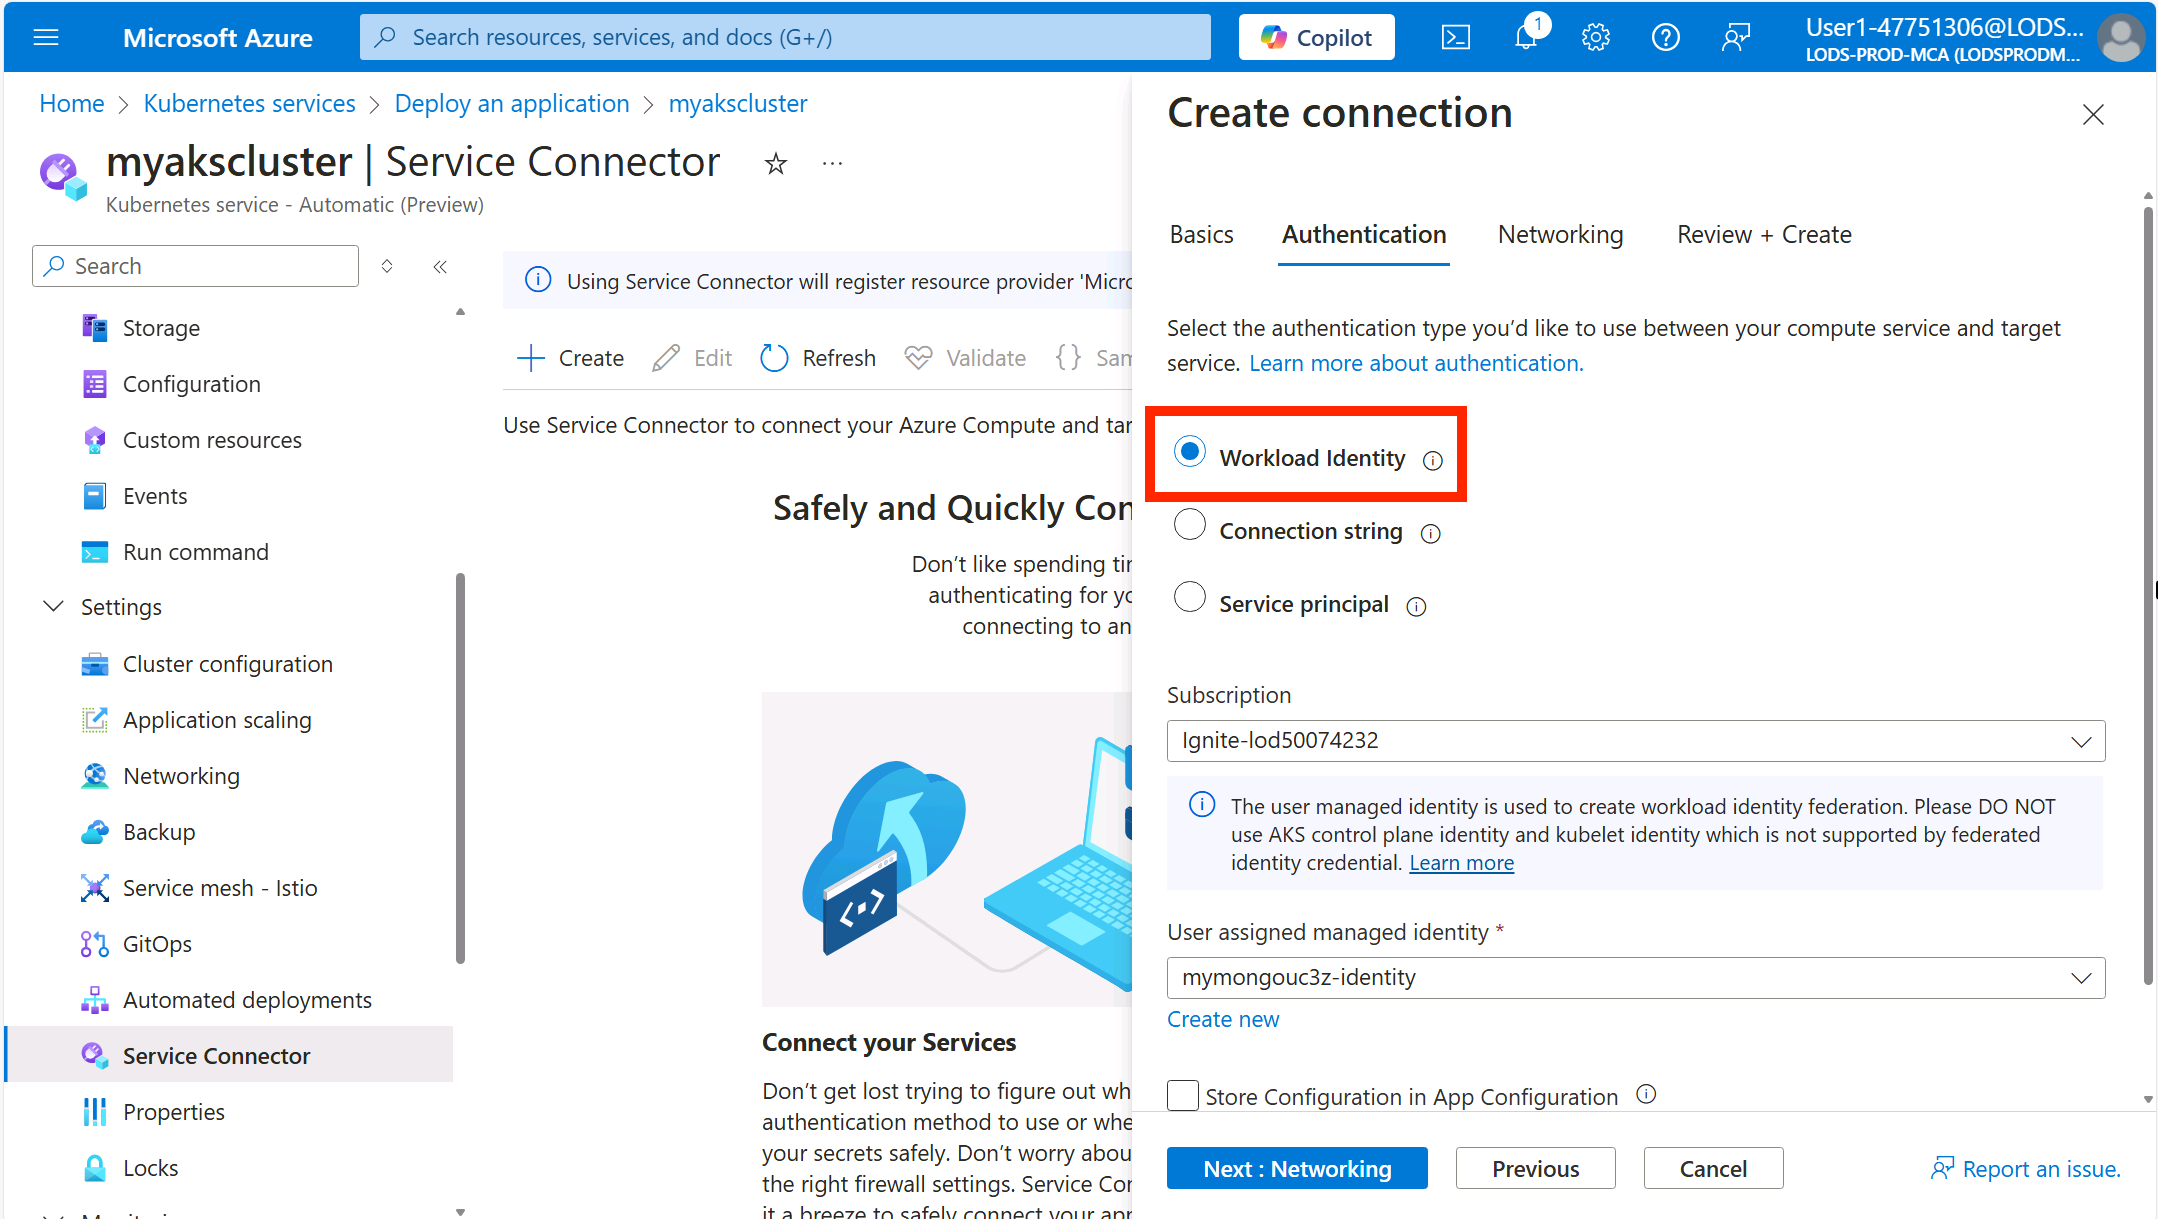Click Create new managed identity link
The width and height of the screenshot is (2158, 1219).
[1221, 1019]
